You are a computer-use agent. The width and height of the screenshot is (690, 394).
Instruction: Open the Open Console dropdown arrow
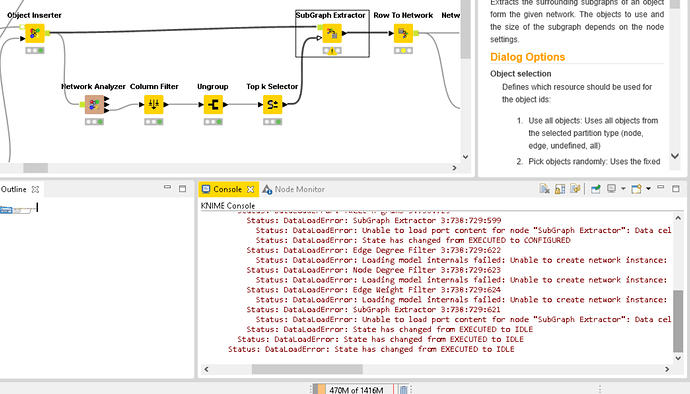(x=648, y=189)
